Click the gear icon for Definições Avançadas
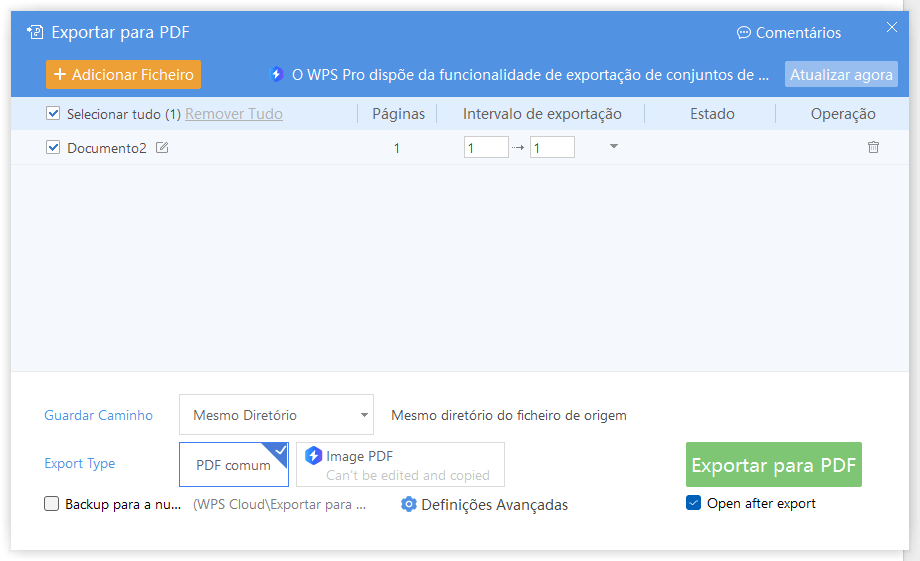Screen dimensions: 920x561 [409, 504]
